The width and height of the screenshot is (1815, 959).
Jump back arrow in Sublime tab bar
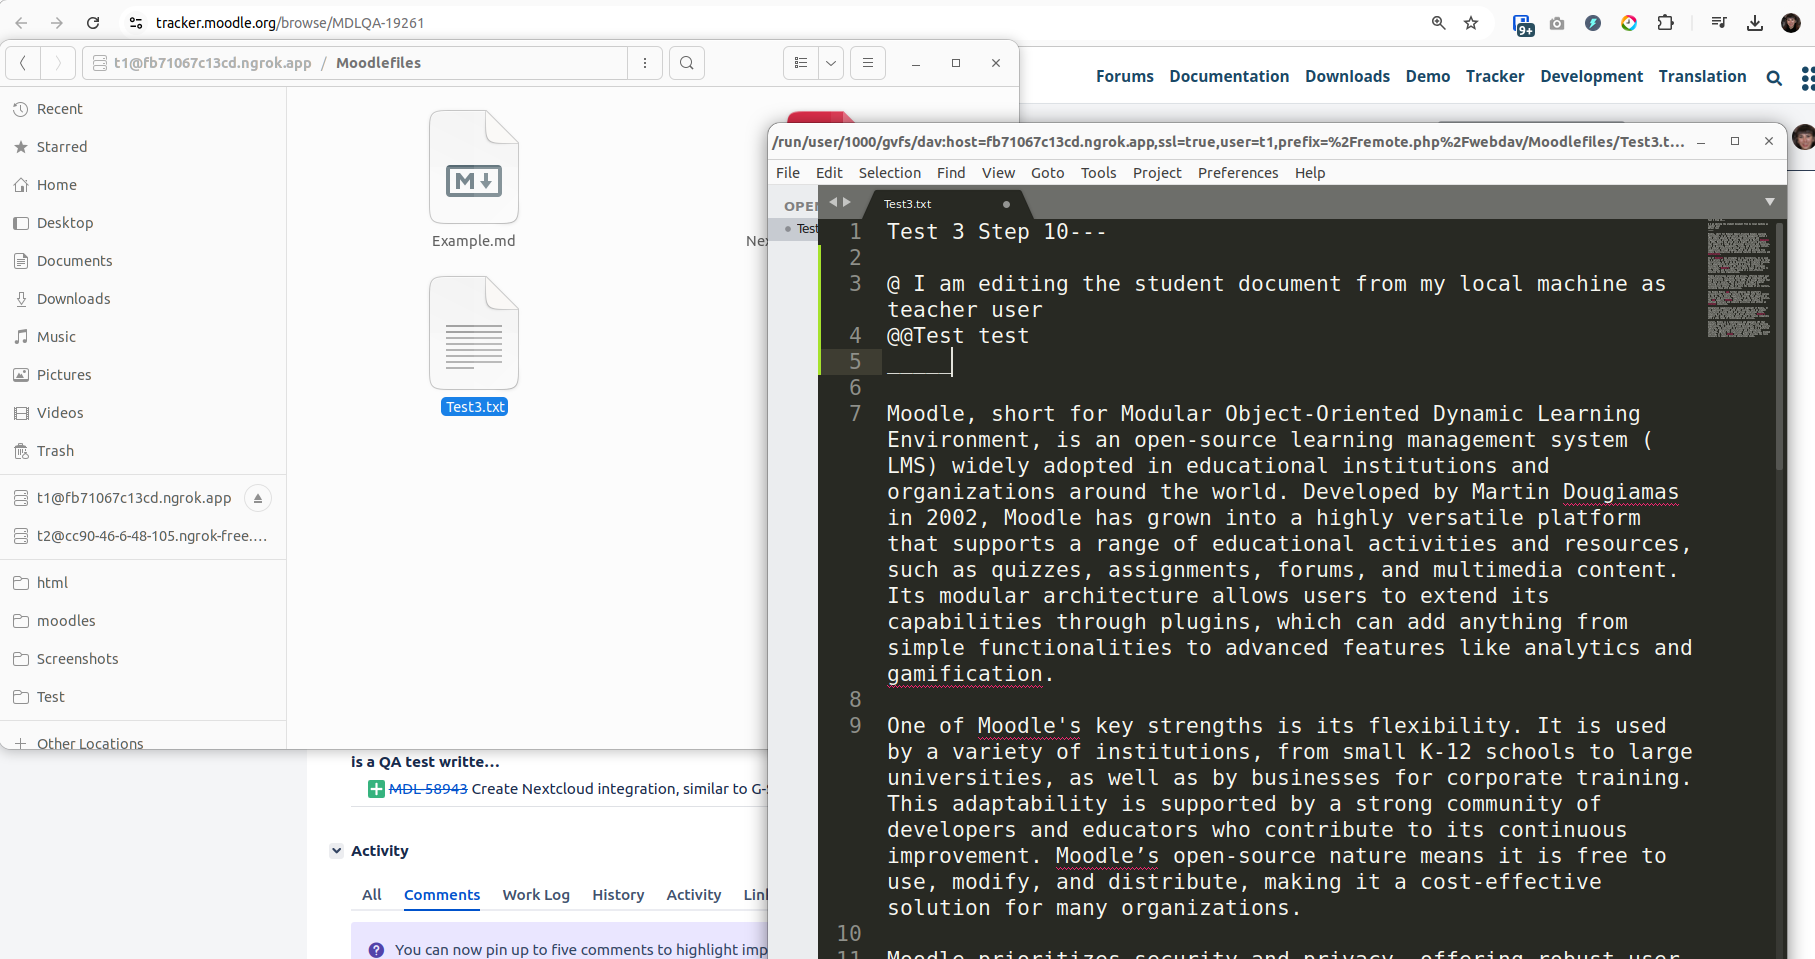pos(832,202)
